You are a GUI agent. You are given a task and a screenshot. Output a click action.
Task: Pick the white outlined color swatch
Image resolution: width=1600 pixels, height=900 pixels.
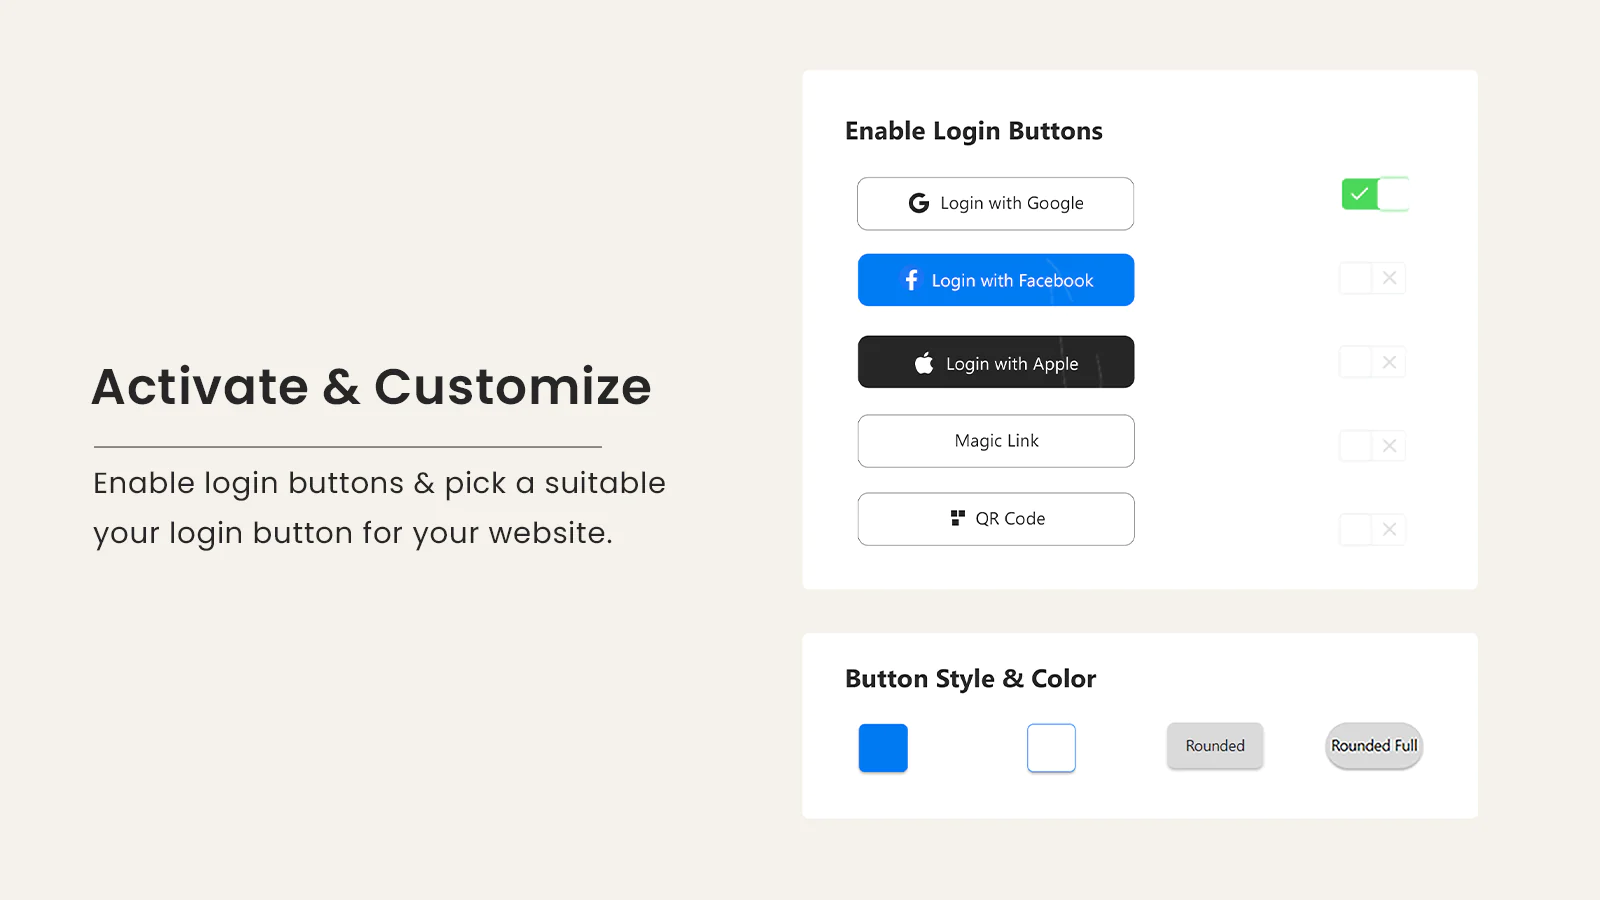coord(1051,748)
